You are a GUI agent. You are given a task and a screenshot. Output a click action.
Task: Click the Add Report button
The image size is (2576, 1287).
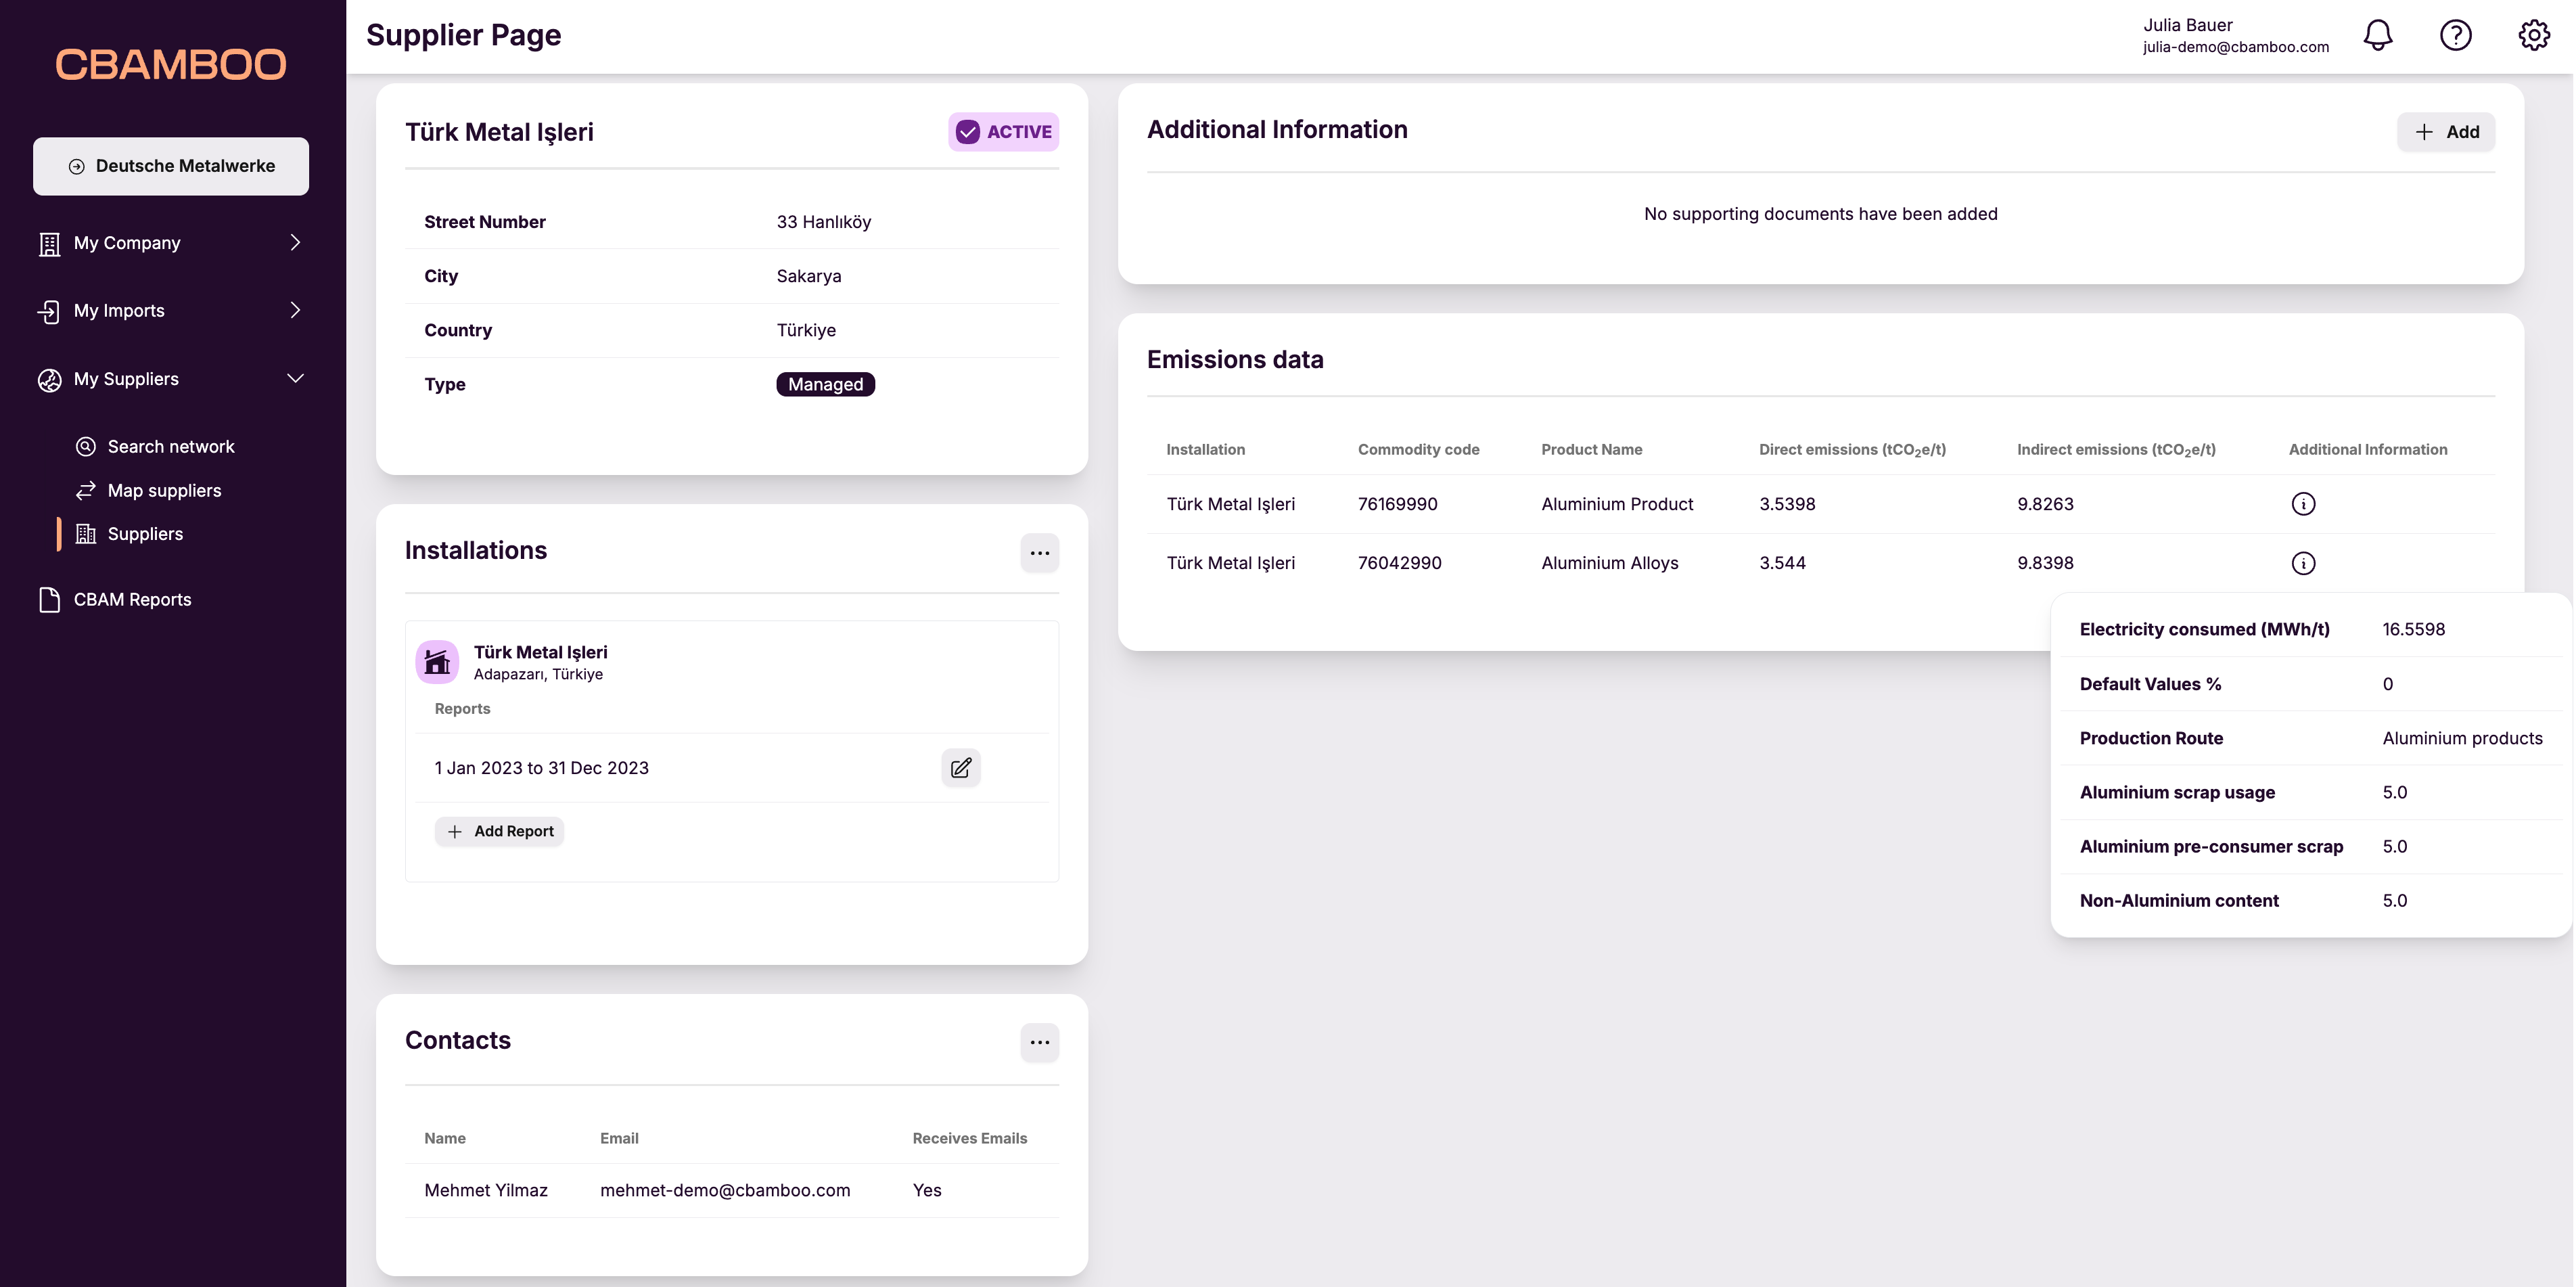pyautogui.click(x=499, y=831)
